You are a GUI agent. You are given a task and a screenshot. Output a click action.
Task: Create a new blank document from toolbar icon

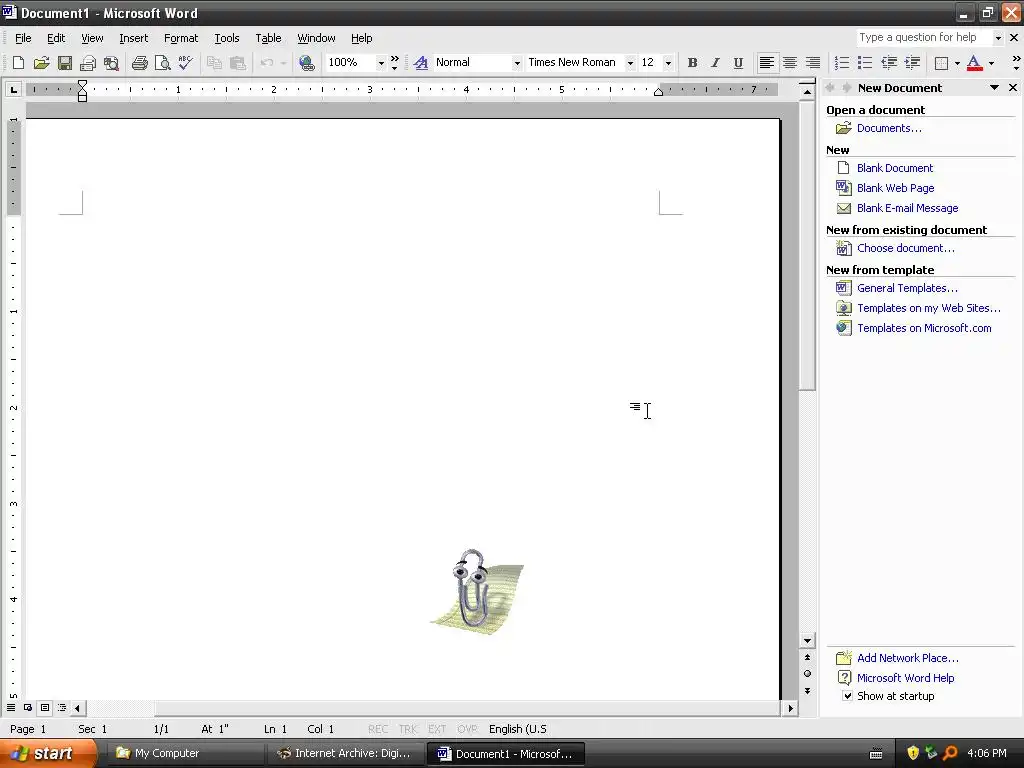[18, 63]
